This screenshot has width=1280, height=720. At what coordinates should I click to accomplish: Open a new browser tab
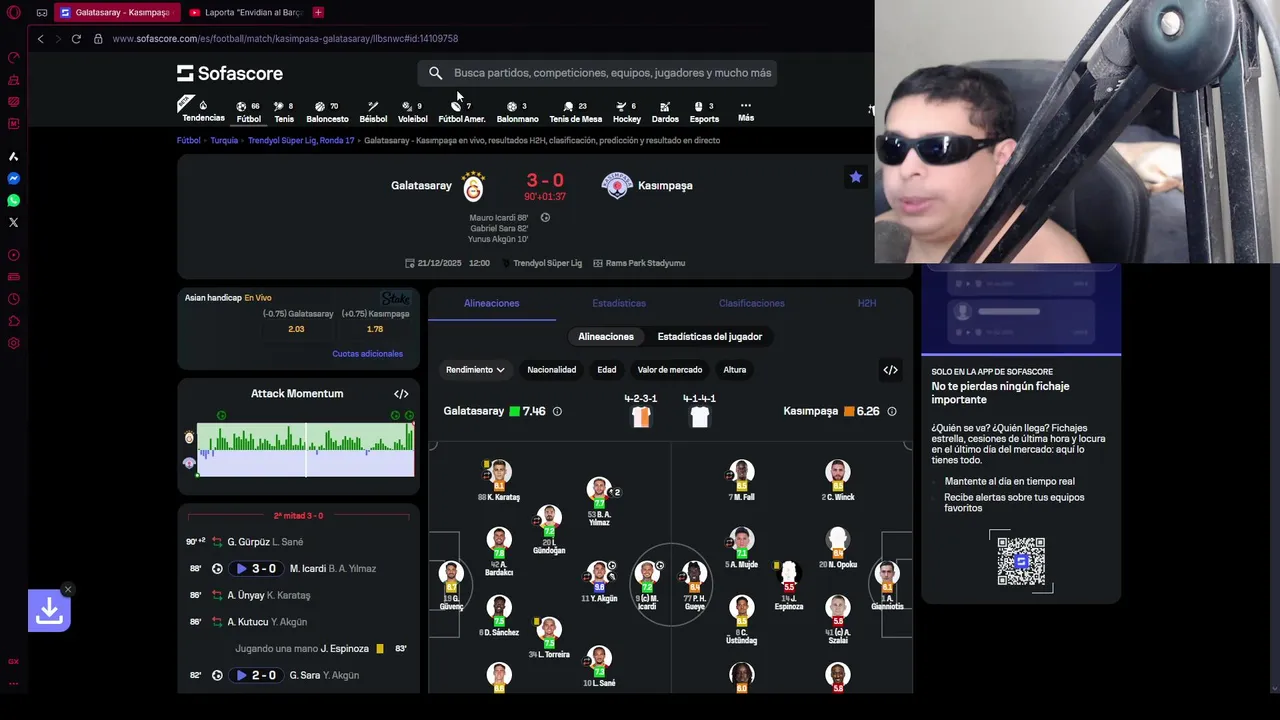(318, 12)
